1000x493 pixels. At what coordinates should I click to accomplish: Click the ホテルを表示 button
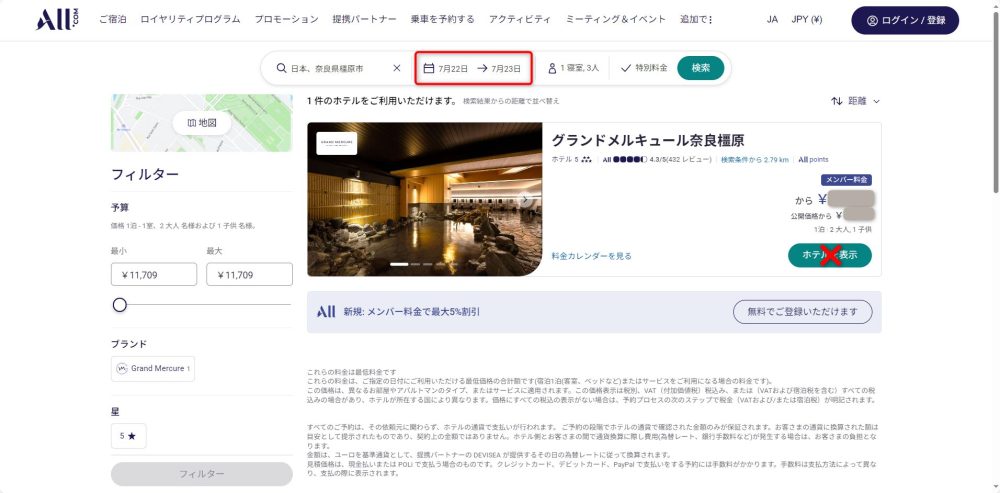click(x=830, y=255)
